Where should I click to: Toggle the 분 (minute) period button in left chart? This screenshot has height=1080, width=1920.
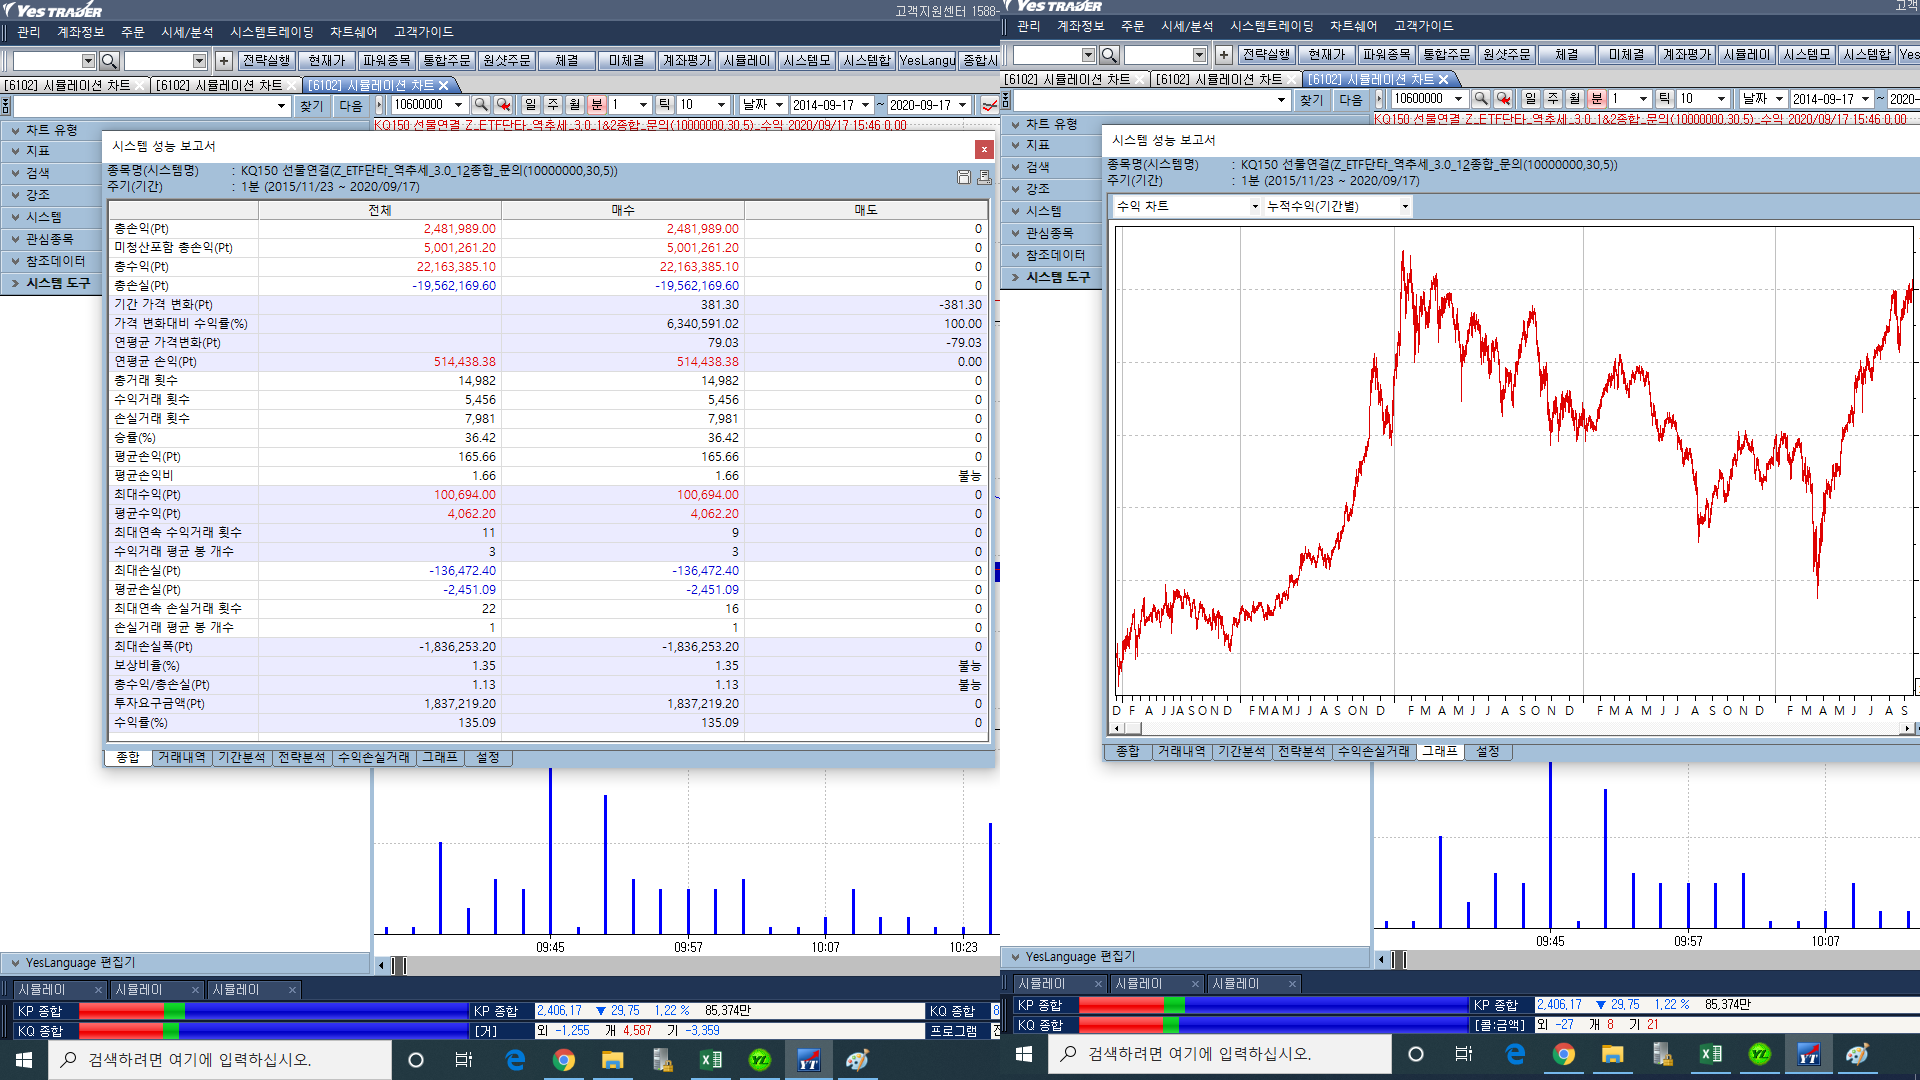pyautogui.click(x=597, y=105)
